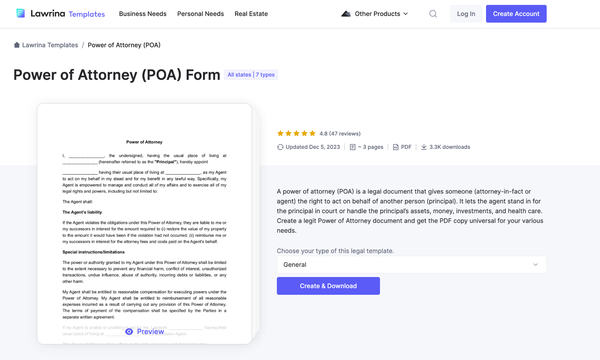Click the Lawrina logo icon
The image size is (600, 360).
[21, 13]
